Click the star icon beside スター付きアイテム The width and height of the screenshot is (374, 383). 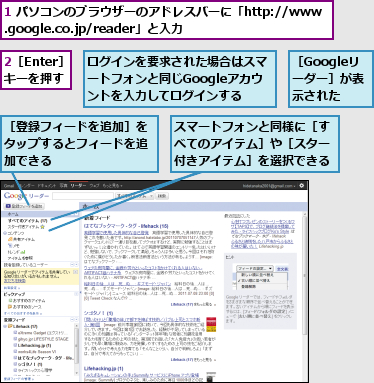(x=42, y=227)
